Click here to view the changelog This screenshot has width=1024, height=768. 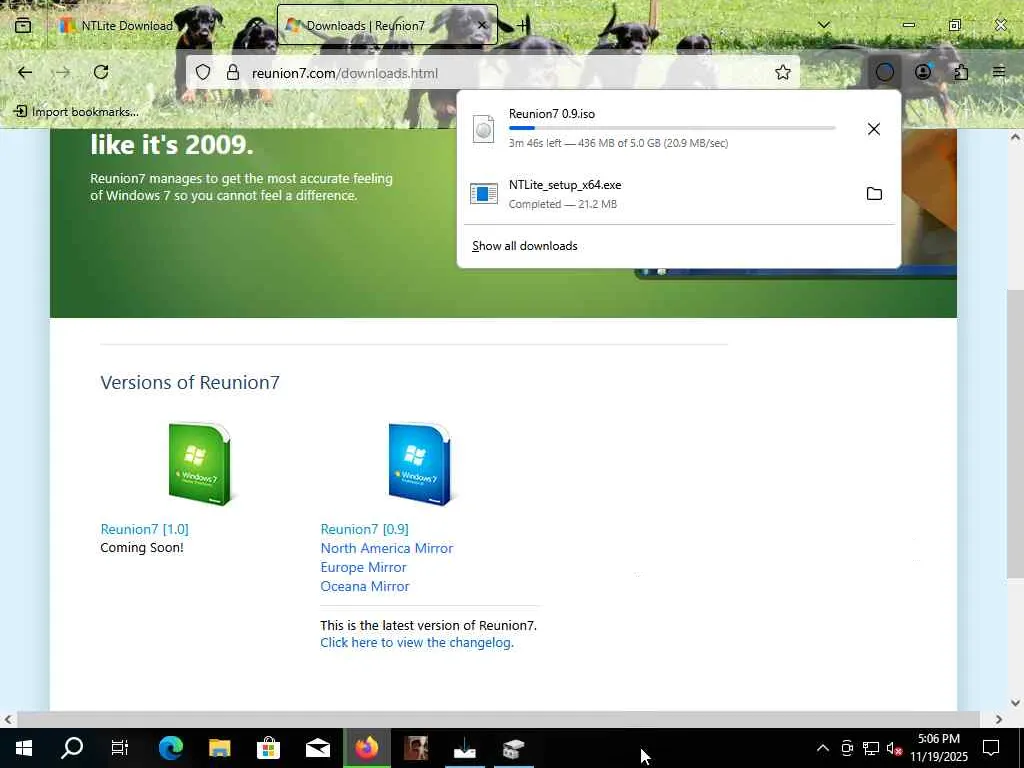417,643
